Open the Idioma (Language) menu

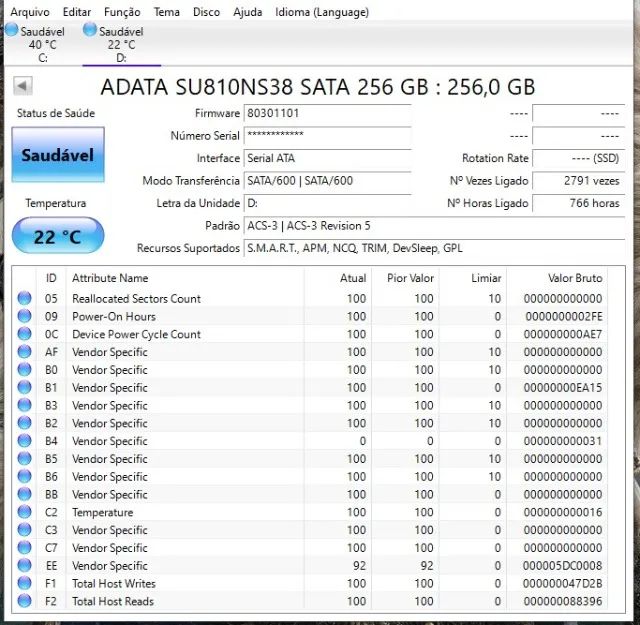point(322,12)
